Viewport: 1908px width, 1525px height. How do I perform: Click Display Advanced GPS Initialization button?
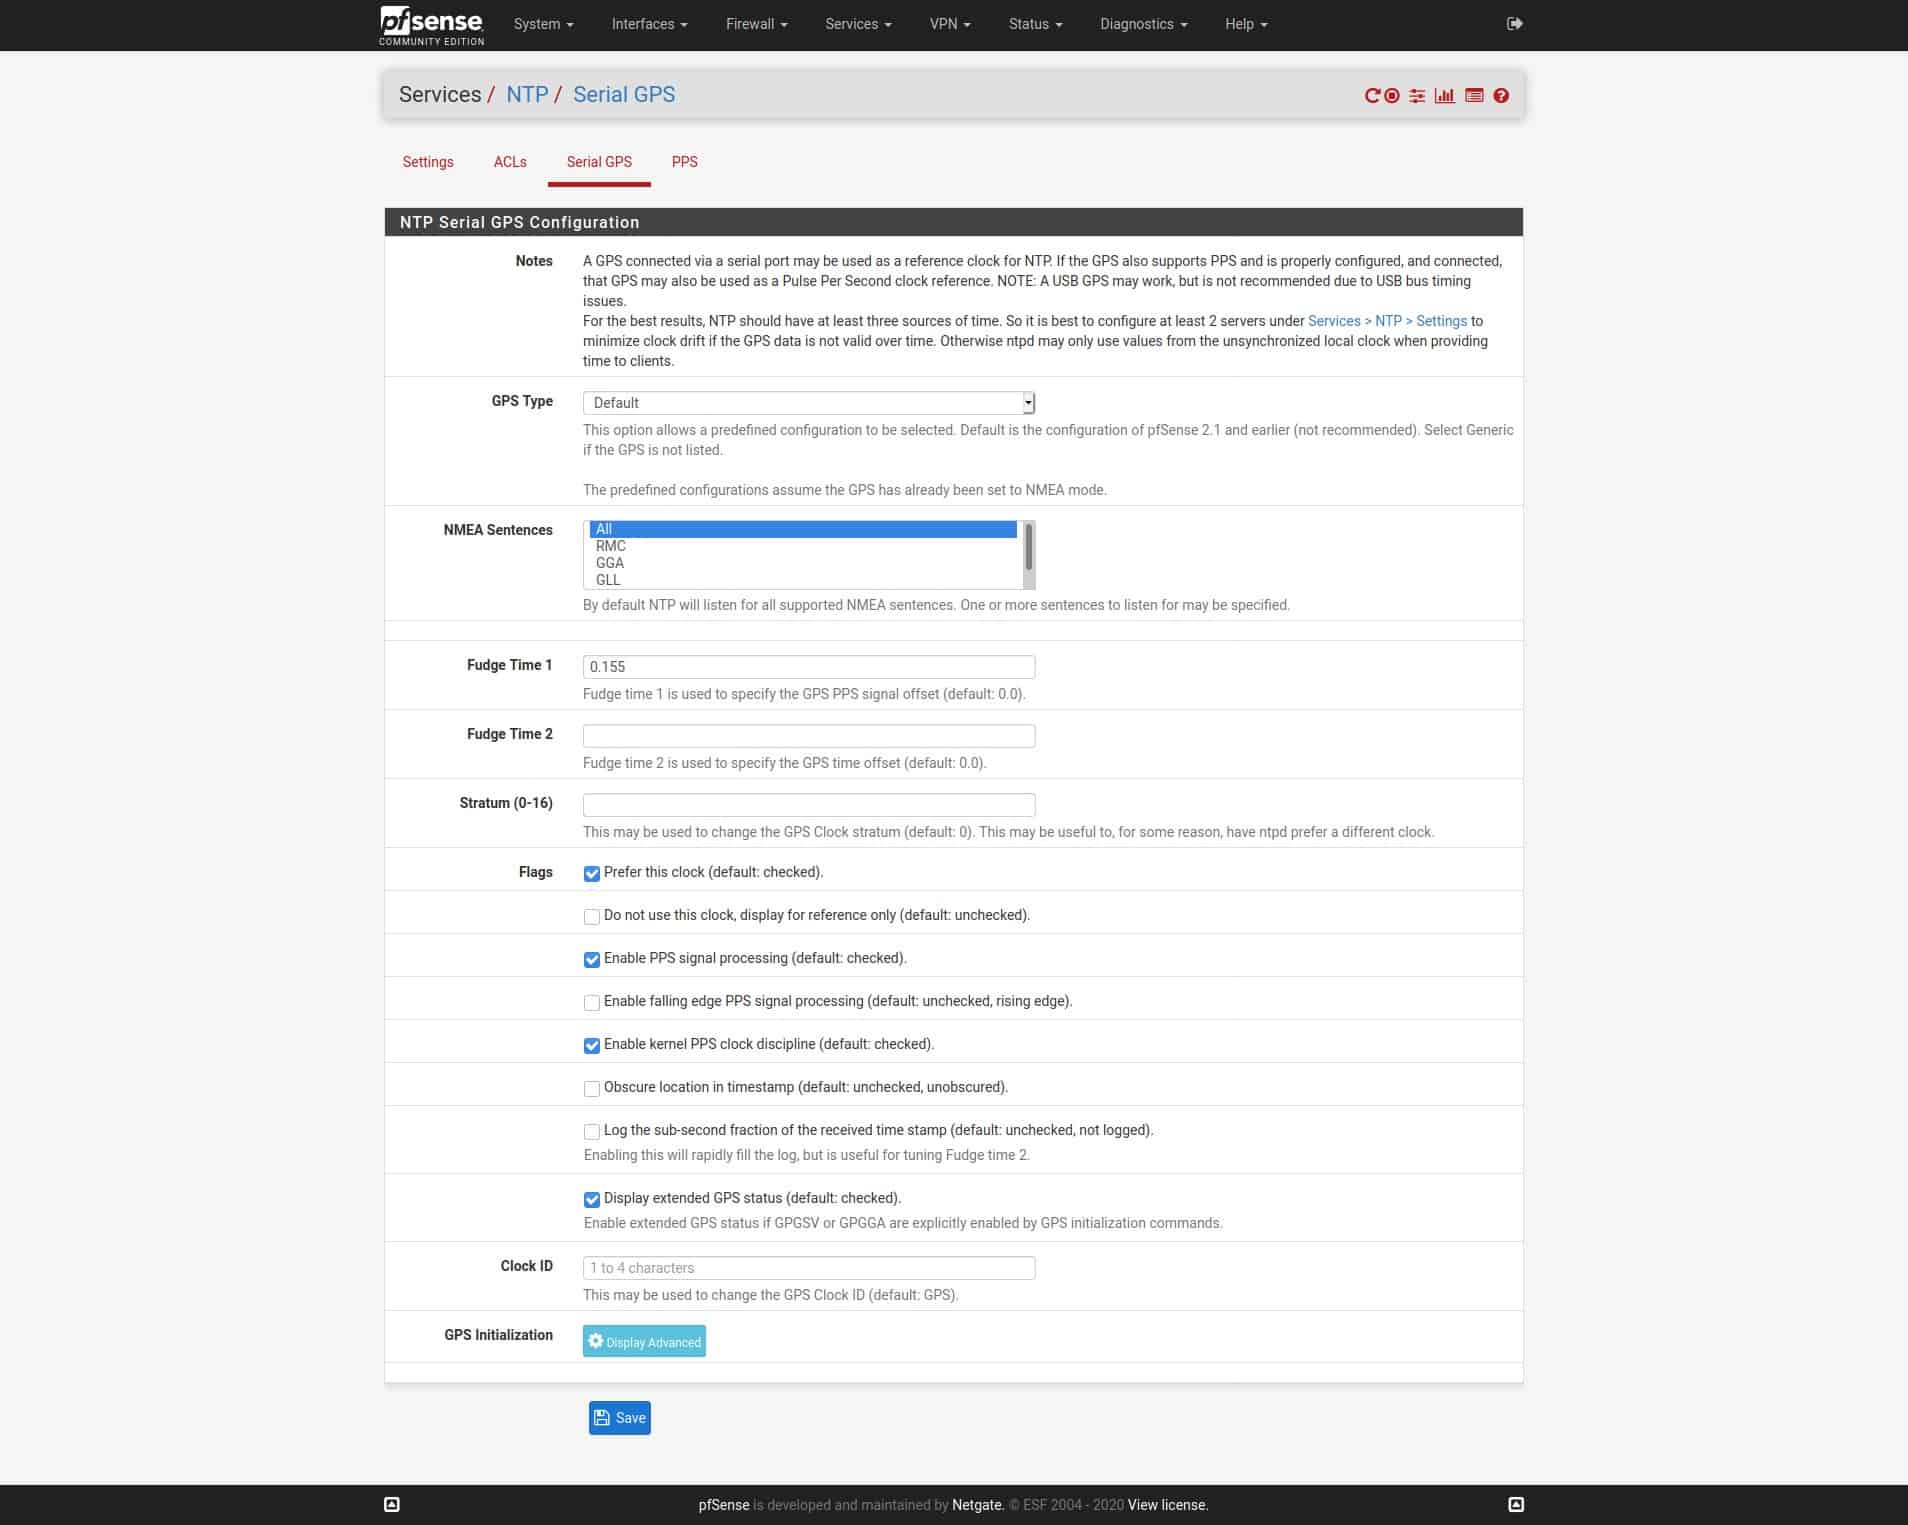tap(644, 1342)
